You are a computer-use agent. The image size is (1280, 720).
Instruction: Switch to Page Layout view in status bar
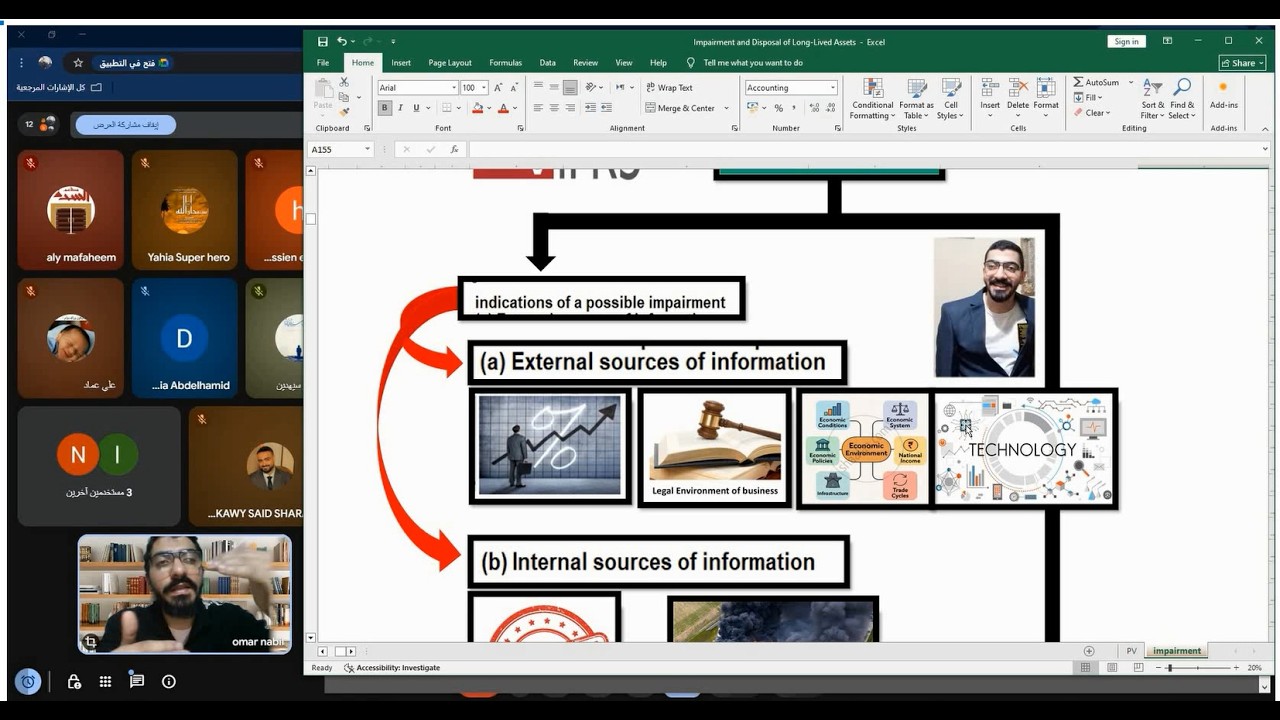(1111, 667)
